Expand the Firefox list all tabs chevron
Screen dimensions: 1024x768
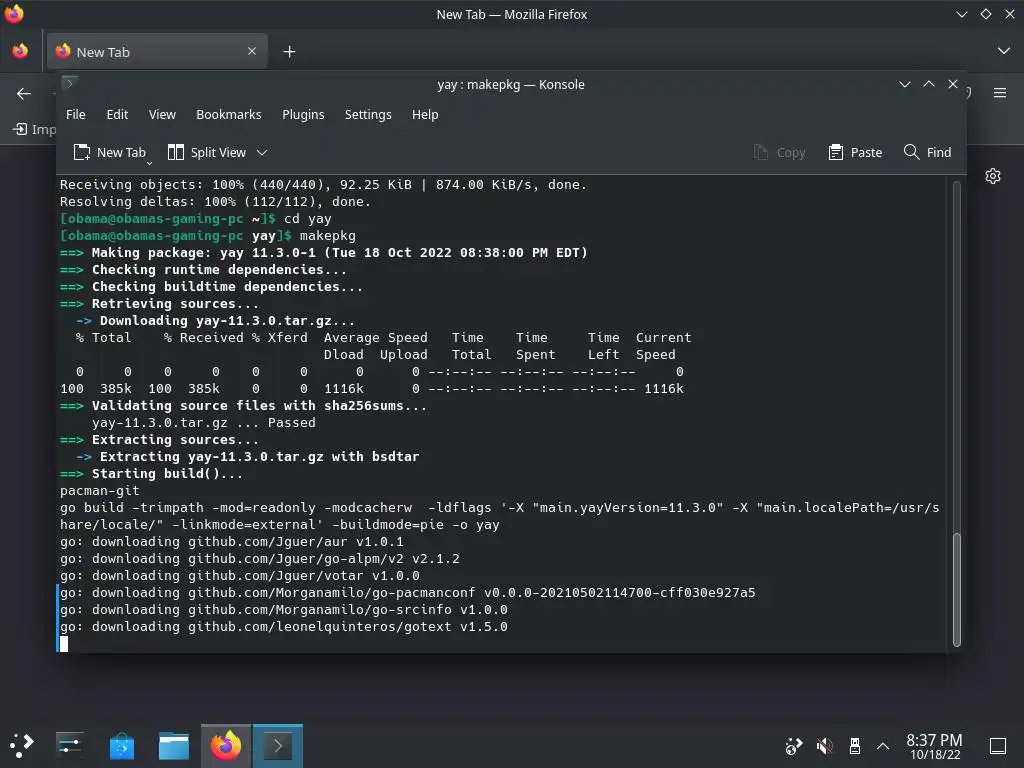[1004, 51]
